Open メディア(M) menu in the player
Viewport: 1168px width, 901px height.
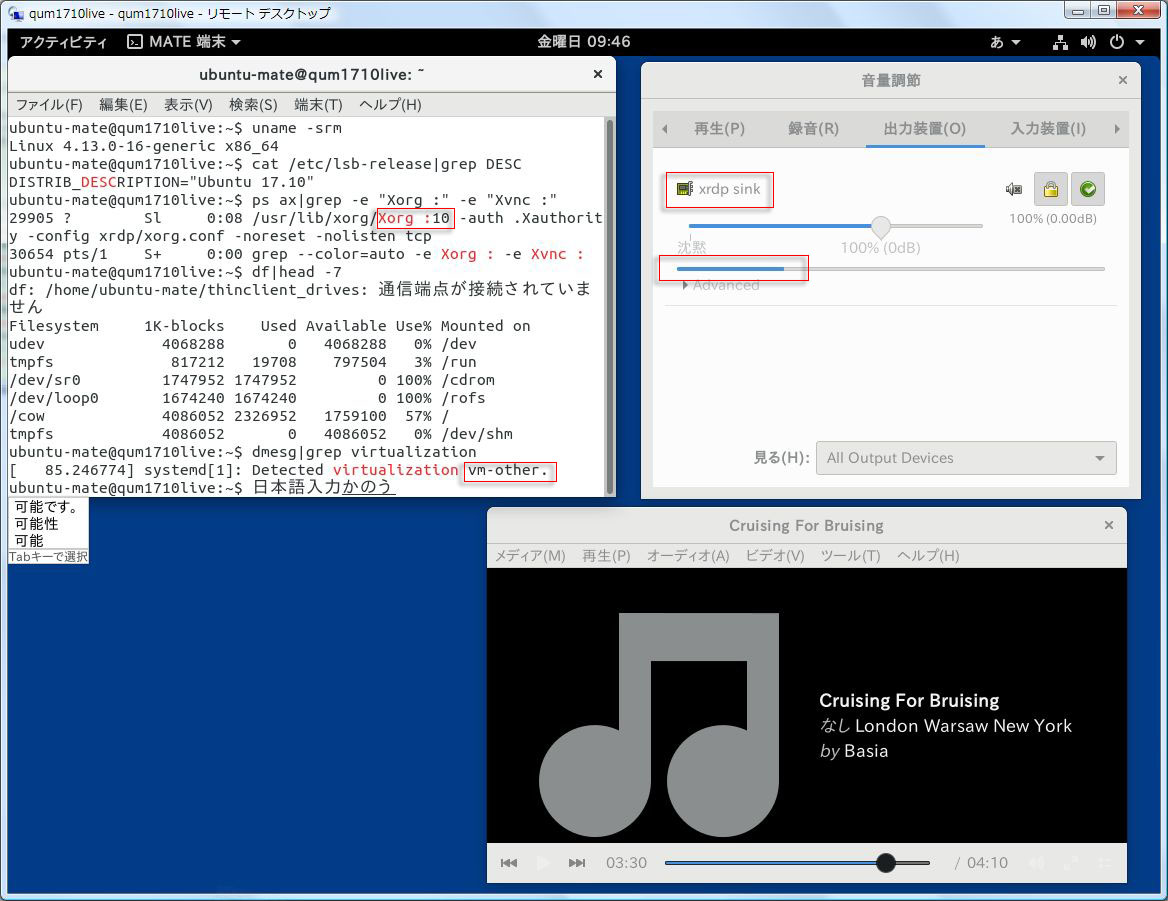pos(530,555)
